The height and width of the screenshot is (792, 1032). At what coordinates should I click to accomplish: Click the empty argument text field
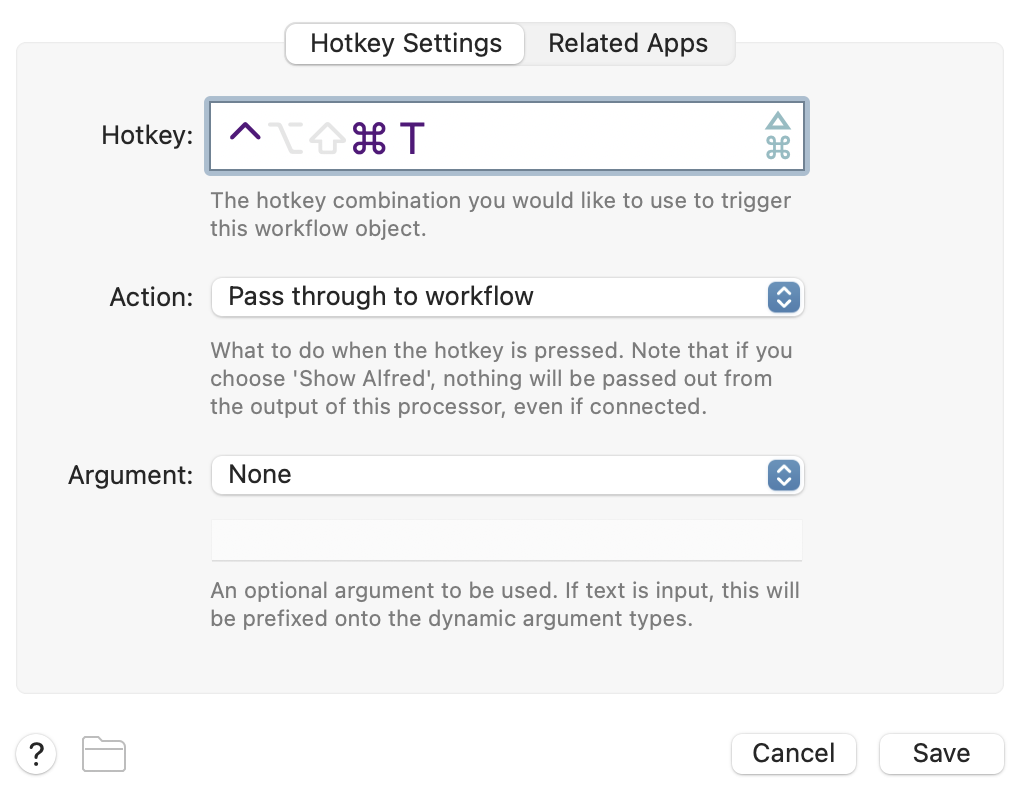coord(506,540)
